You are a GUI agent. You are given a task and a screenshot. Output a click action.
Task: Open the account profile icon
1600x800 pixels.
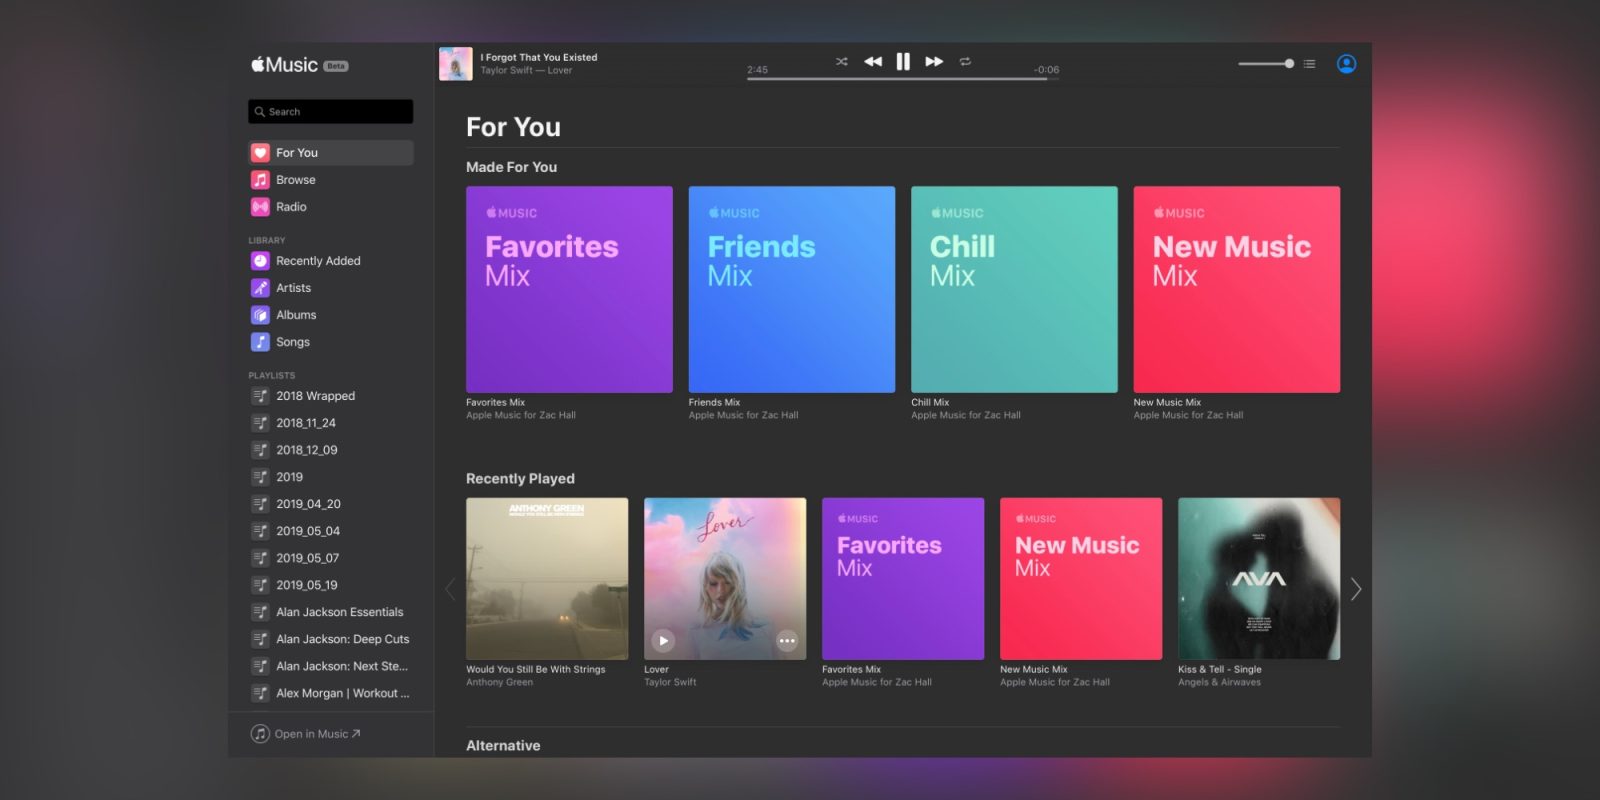pos(1346,64)
